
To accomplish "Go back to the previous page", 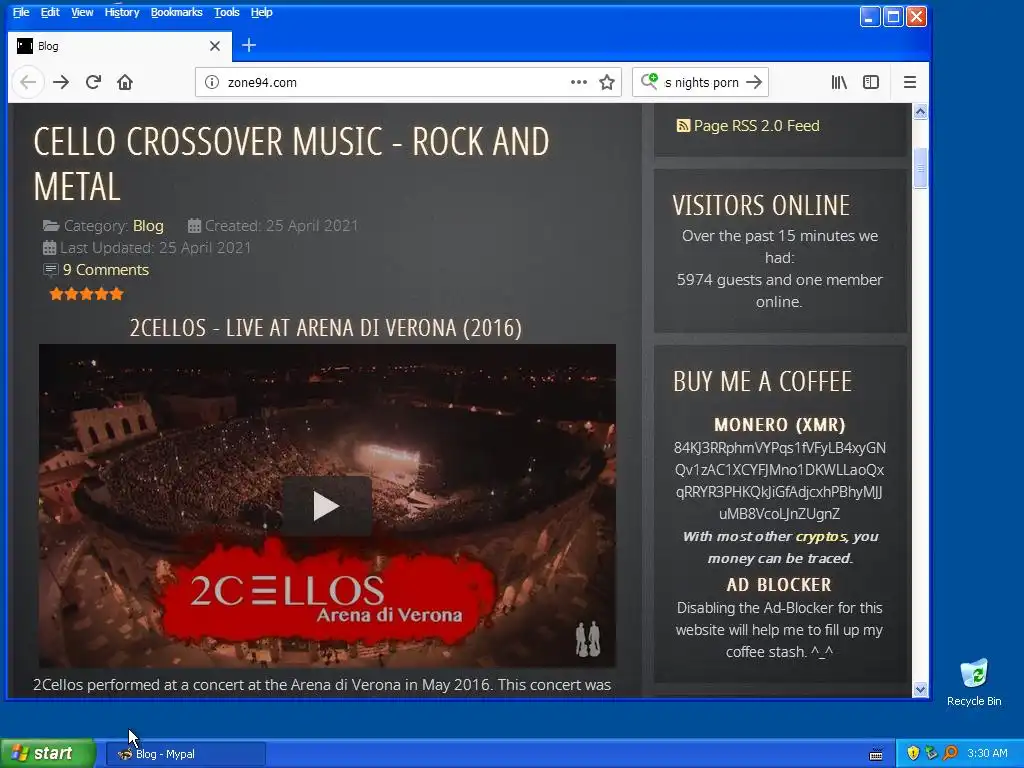I will (x=28, y=82).
